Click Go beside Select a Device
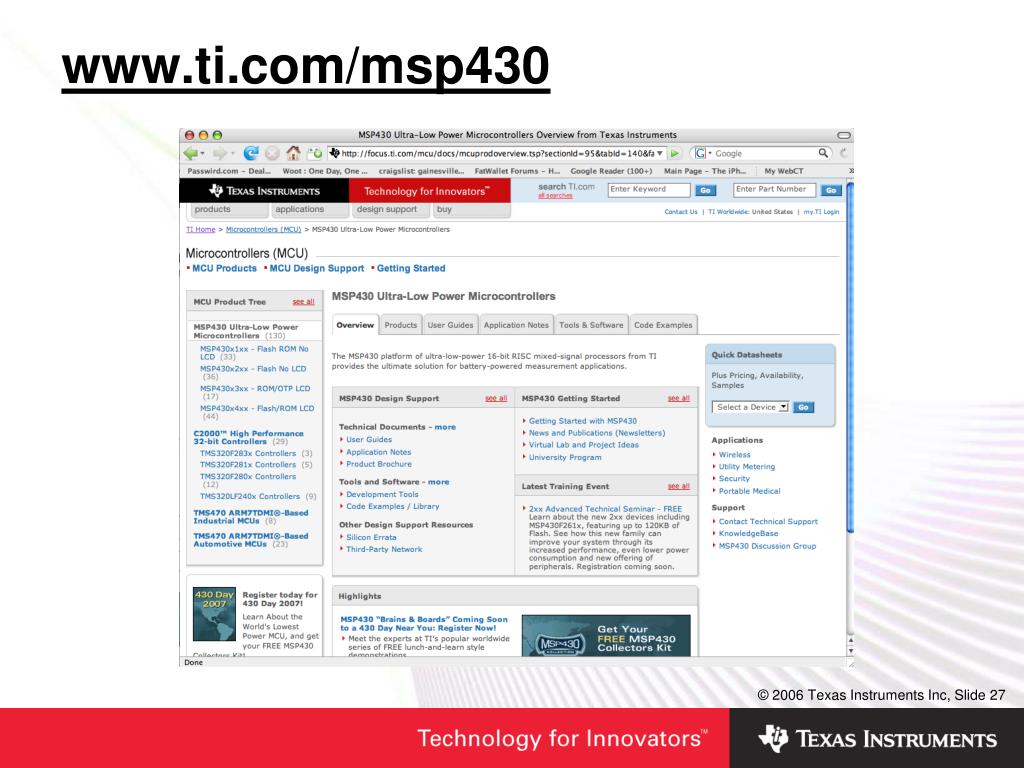The height and width of the screenshot is (768, 1024). pyautogui.click(x=803, y=407)
